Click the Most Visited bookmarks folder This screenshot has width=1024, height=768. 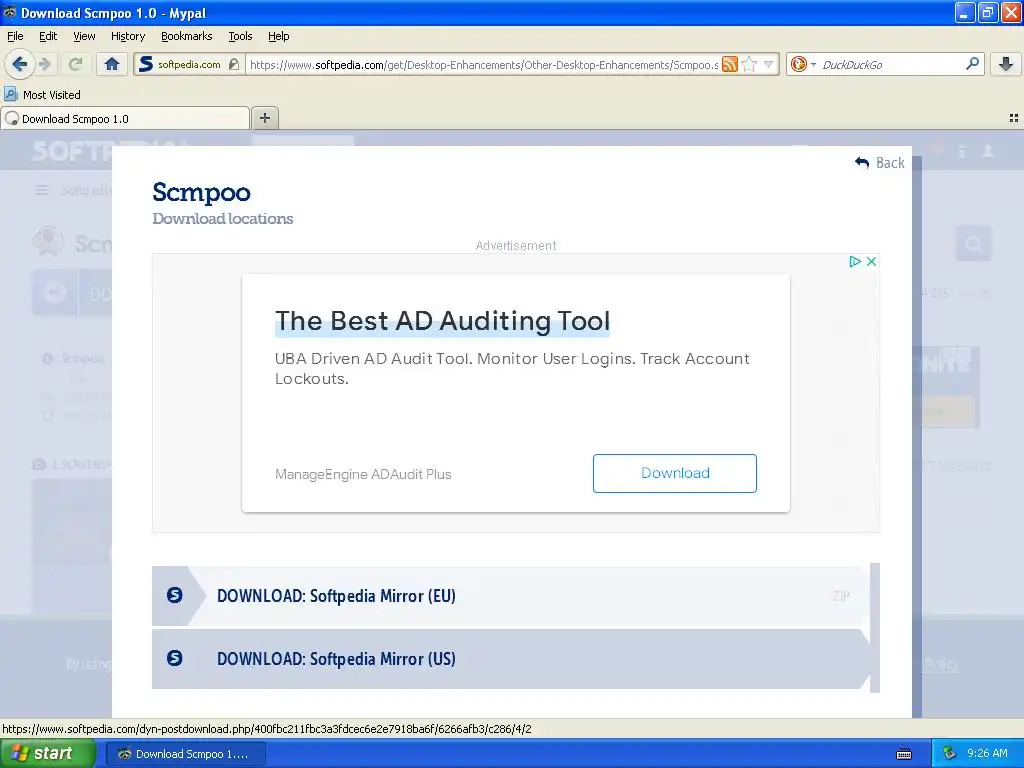pos(42,95)
